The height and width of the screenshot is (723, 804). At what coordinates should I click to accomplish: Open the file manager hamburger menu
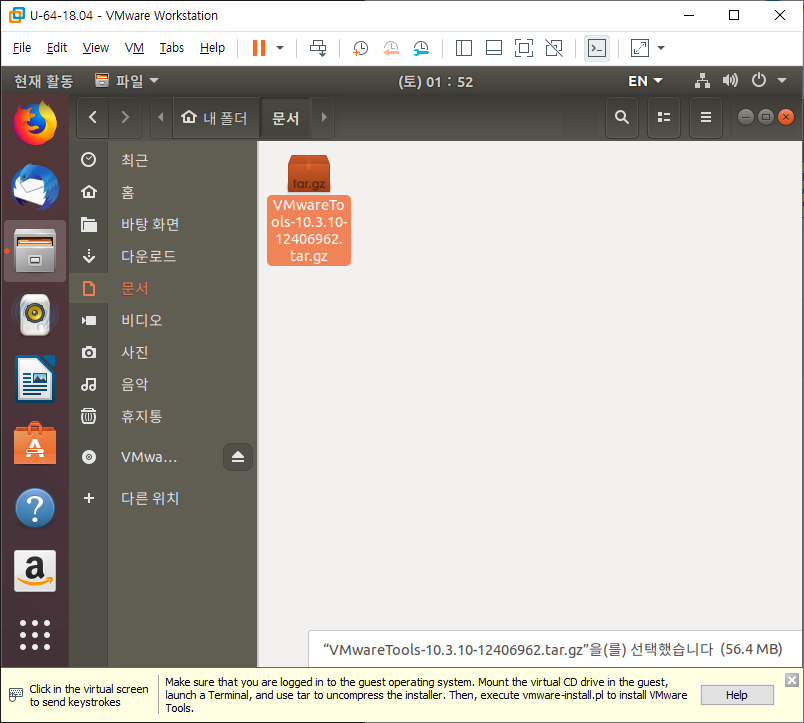point(706,117)
